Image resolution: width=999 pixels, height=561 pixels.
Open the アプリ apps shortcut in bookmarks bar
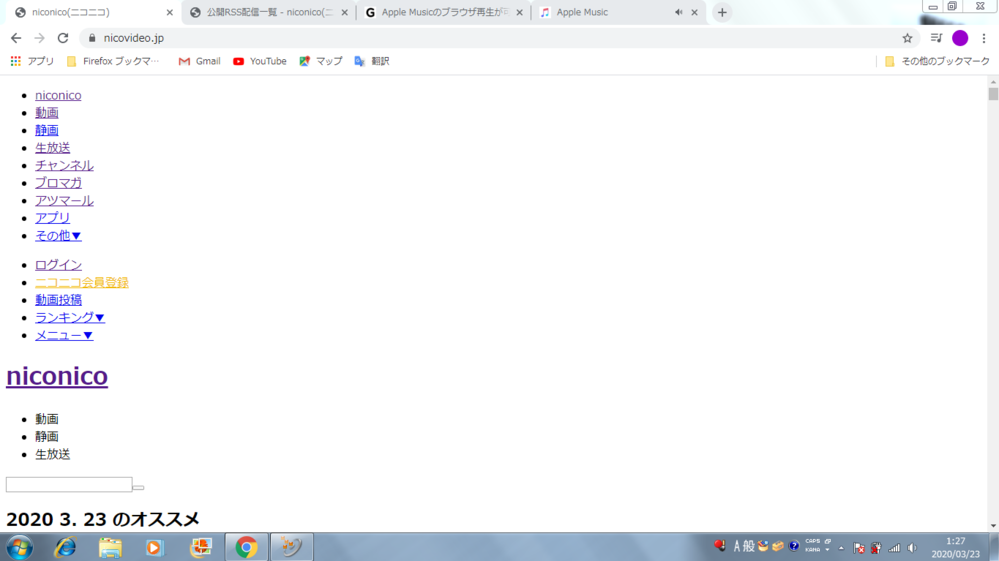pyautogui.click(x=32, y=61)
